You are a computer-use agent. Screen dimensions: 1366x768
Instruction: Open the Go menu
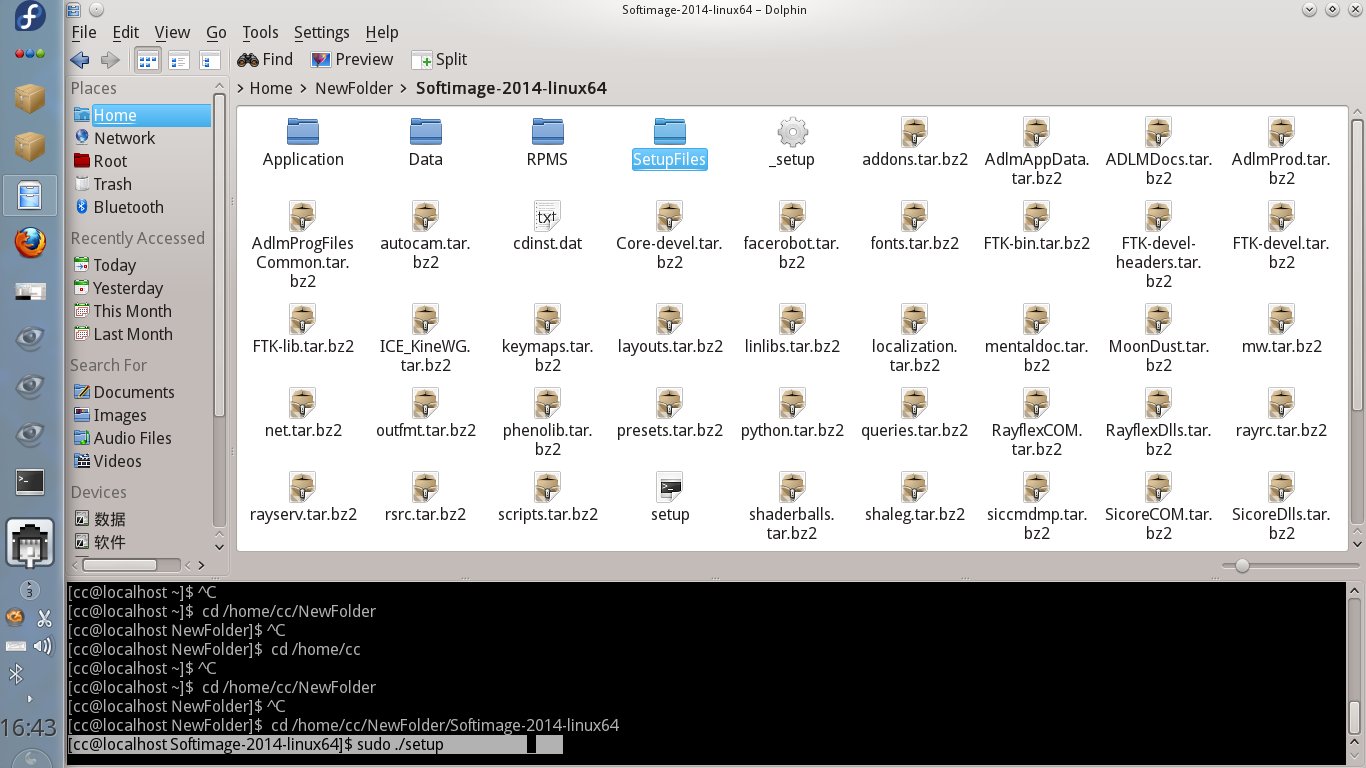click(216, 32)
